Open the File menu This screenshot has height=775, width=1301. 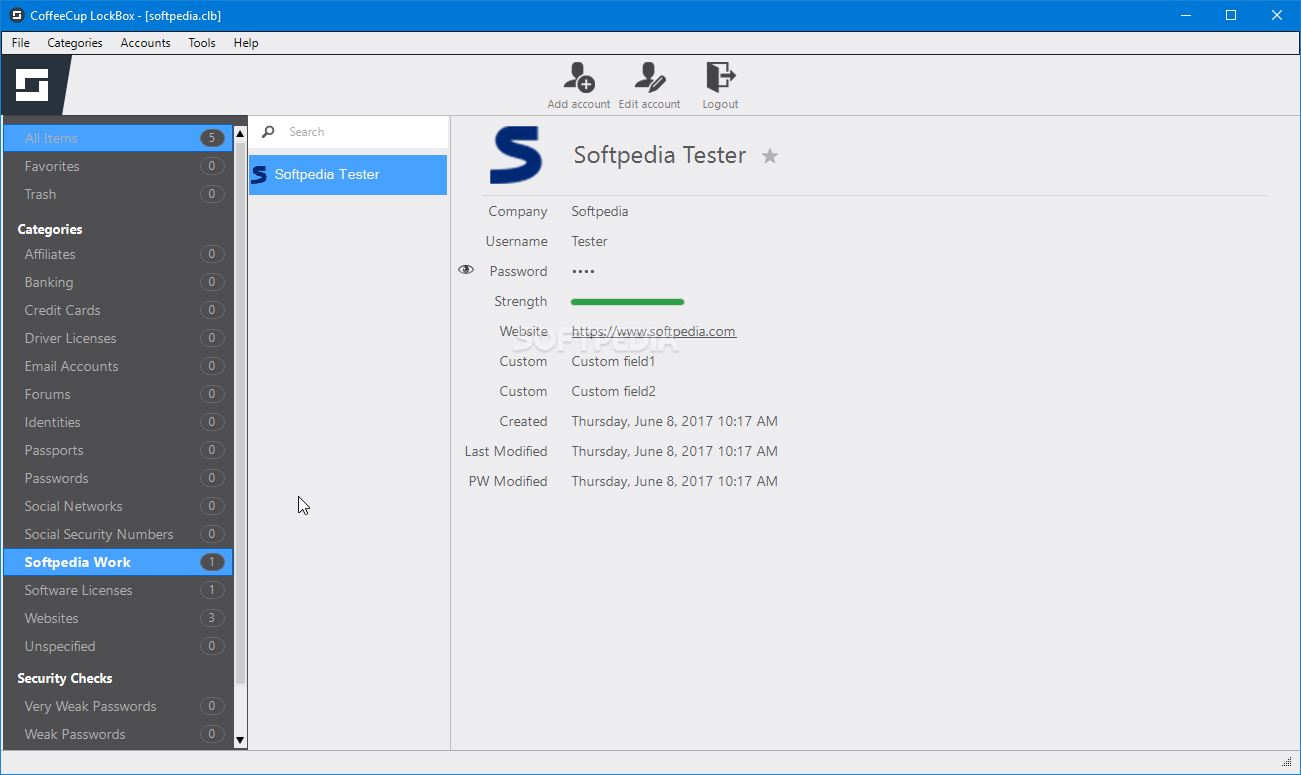coord(21,43)
